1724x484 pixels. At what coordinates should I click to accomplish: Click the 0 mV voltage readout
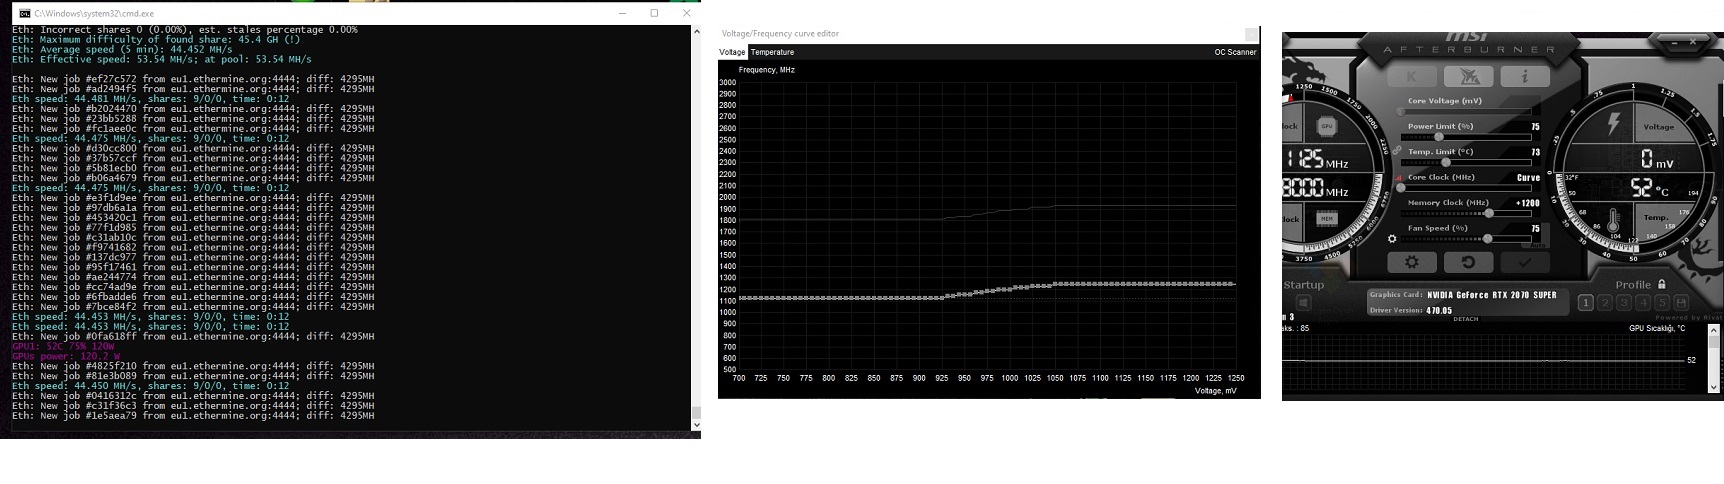click(x=1657, y=158)
